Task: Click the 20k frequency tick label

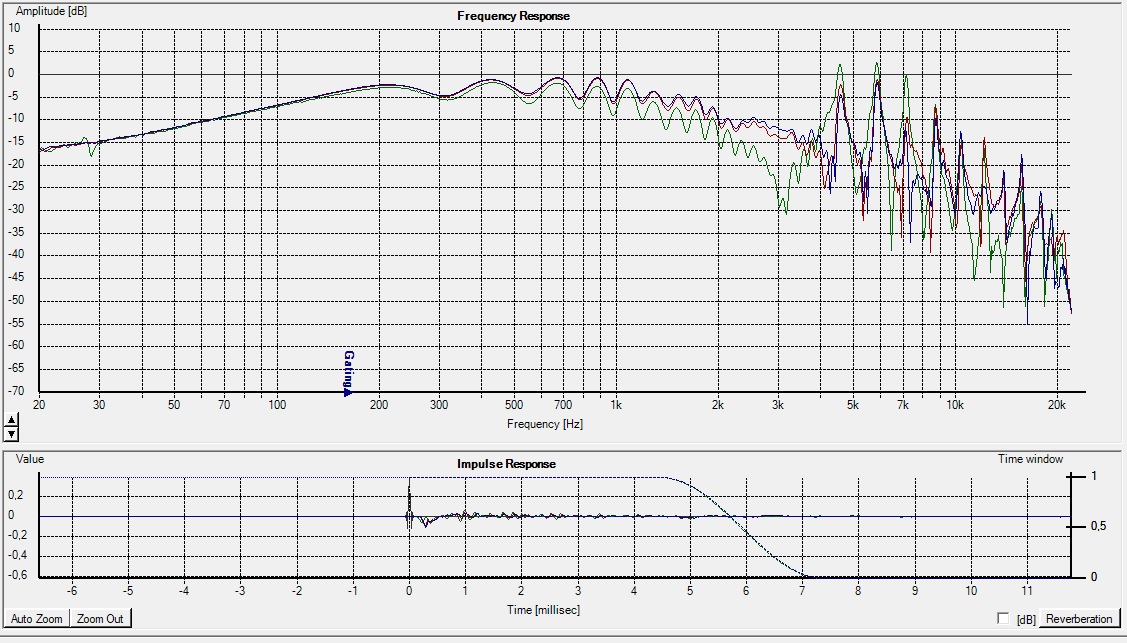Action: [x=1057, y=405]
